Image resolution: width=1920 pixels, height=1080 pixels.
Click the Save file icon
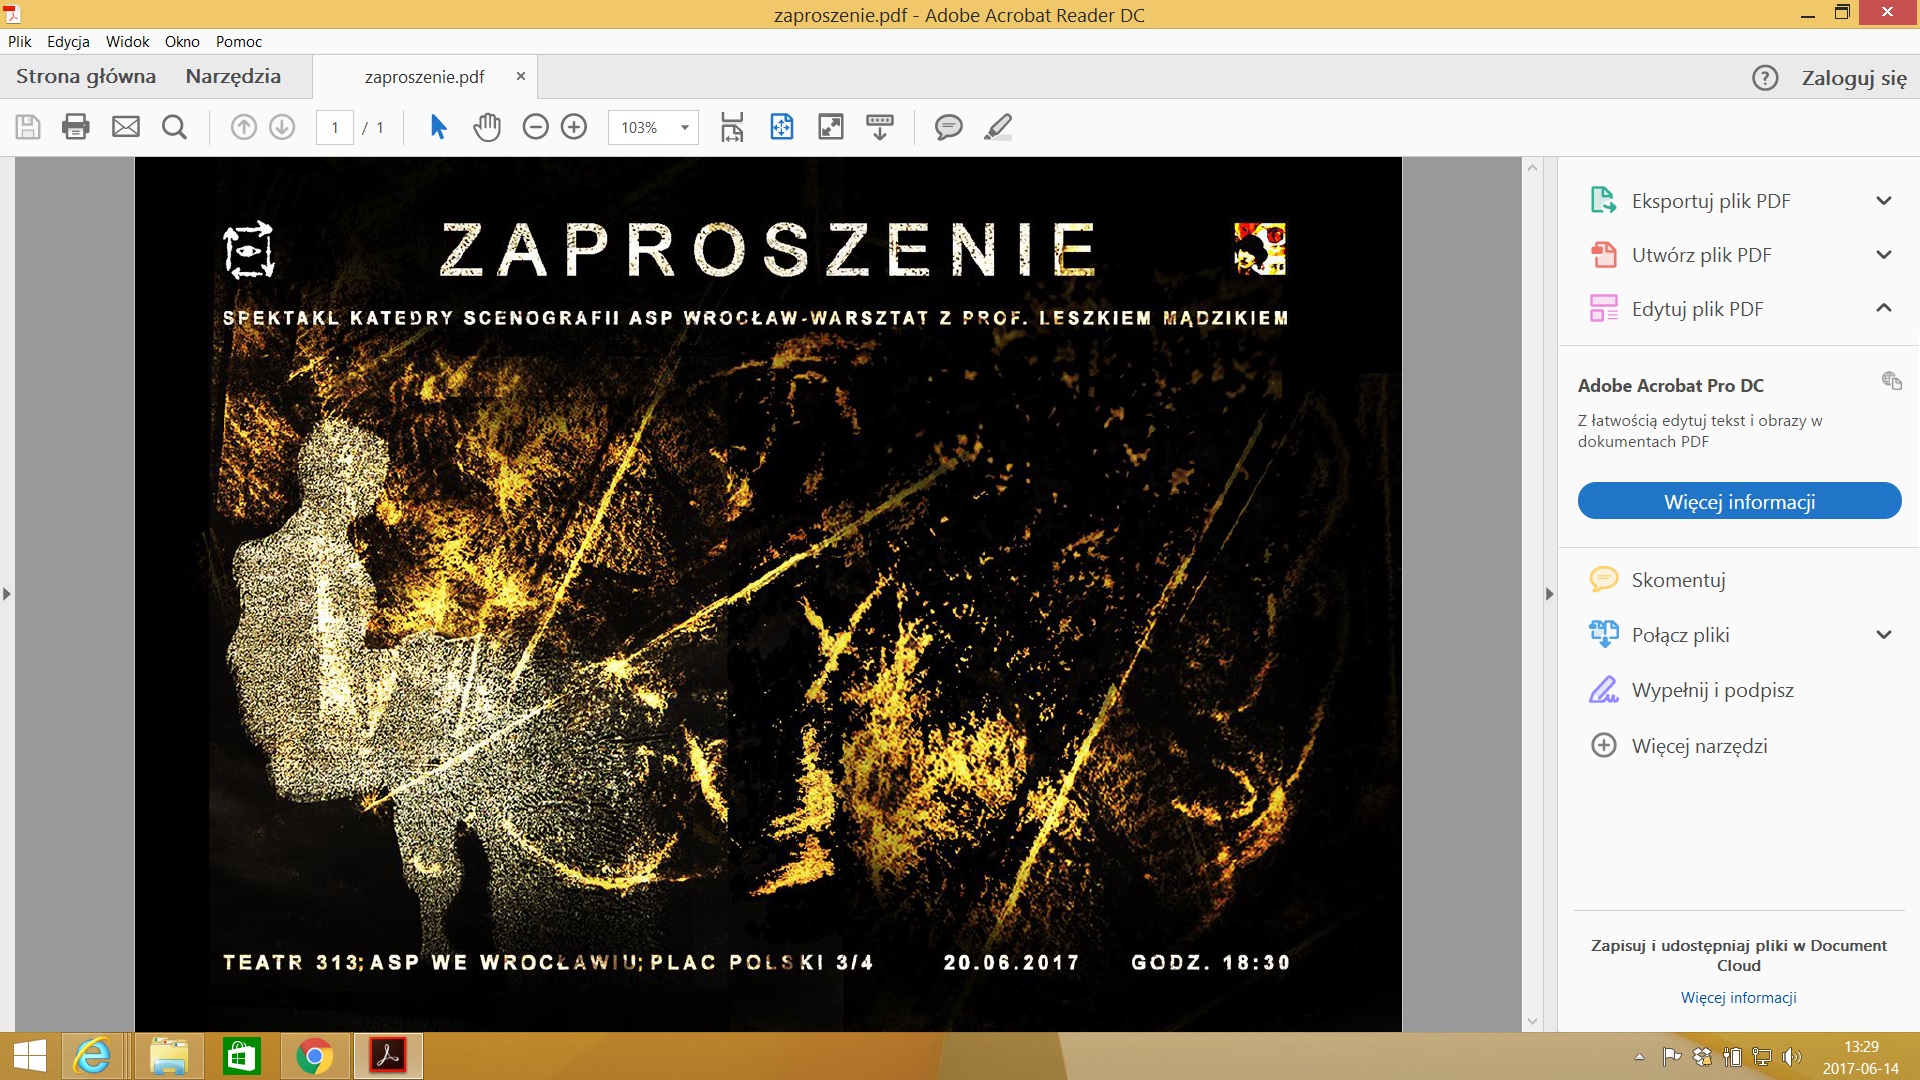point(28,127)
